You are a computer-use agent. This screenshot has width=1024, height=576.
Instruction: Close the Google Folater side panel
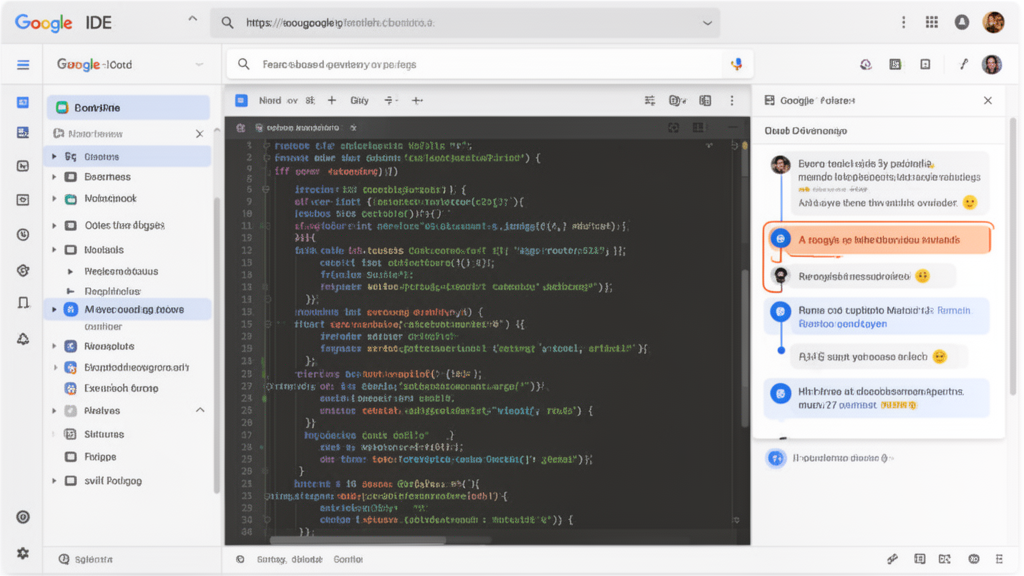(x=987, y=101)
